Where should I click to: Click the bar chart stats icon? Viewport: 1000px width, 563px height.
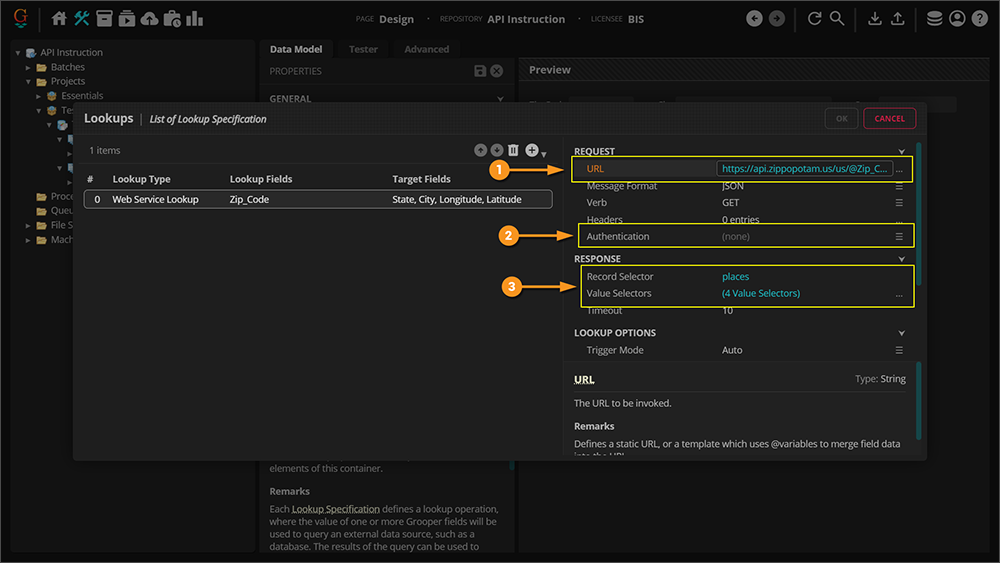(194, 18)
